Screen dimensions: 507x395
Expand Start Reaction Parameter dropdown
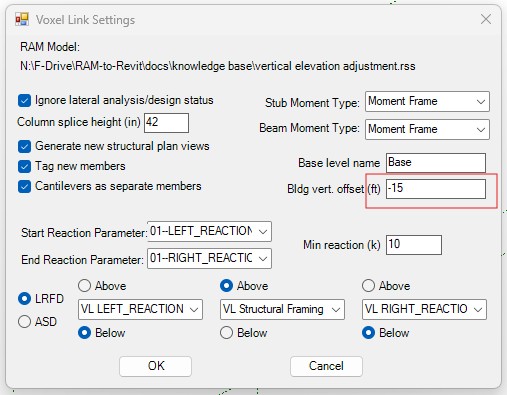pyautogui.click(x=209, y=231)
